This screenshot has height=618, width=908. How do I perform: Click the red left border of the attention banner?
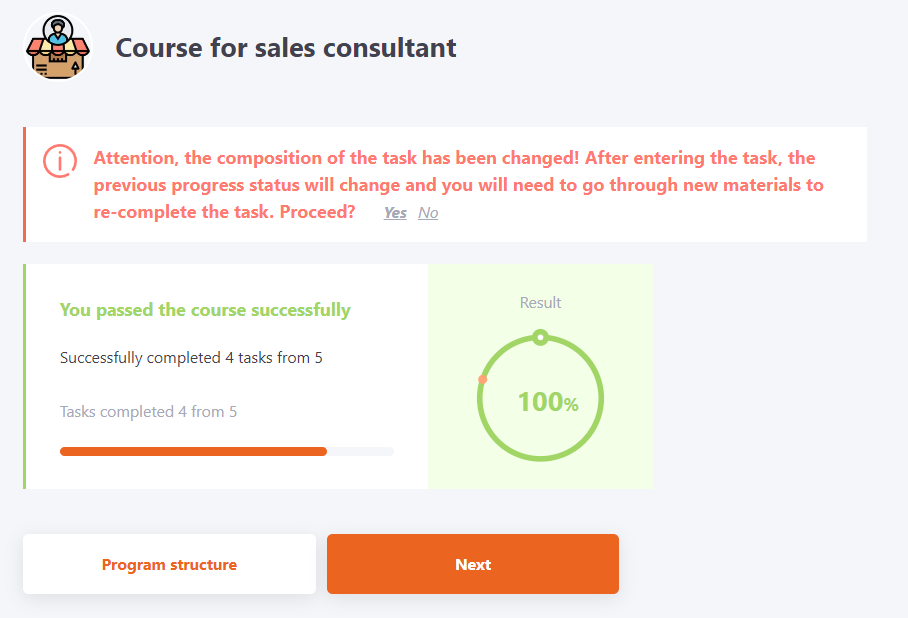pos(24,185)
